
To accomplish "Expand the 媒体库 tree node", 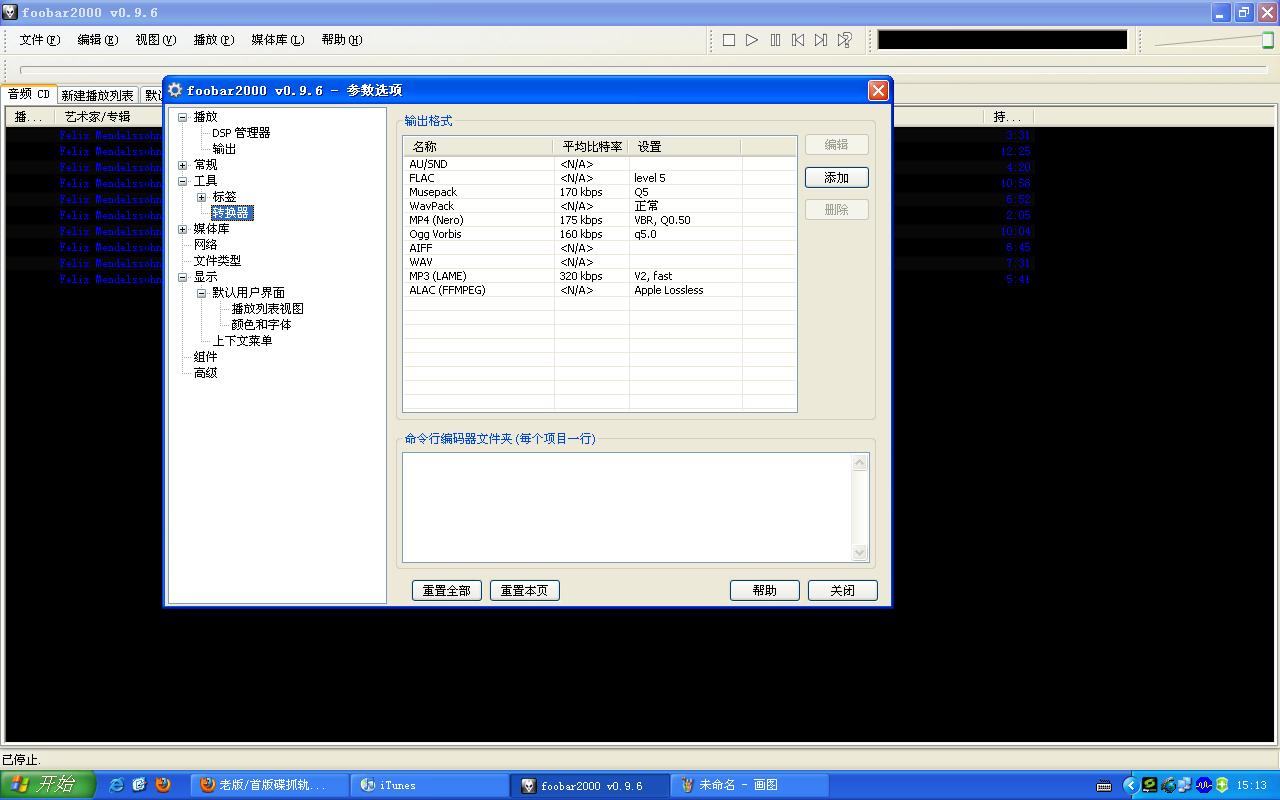I will [x=183, y=229].
